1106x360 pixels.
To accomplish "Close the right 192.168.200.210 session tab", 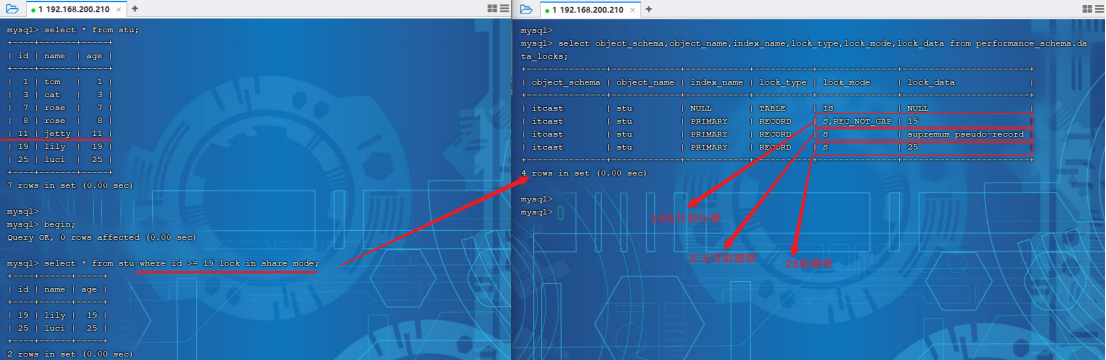I will [633, 10].
